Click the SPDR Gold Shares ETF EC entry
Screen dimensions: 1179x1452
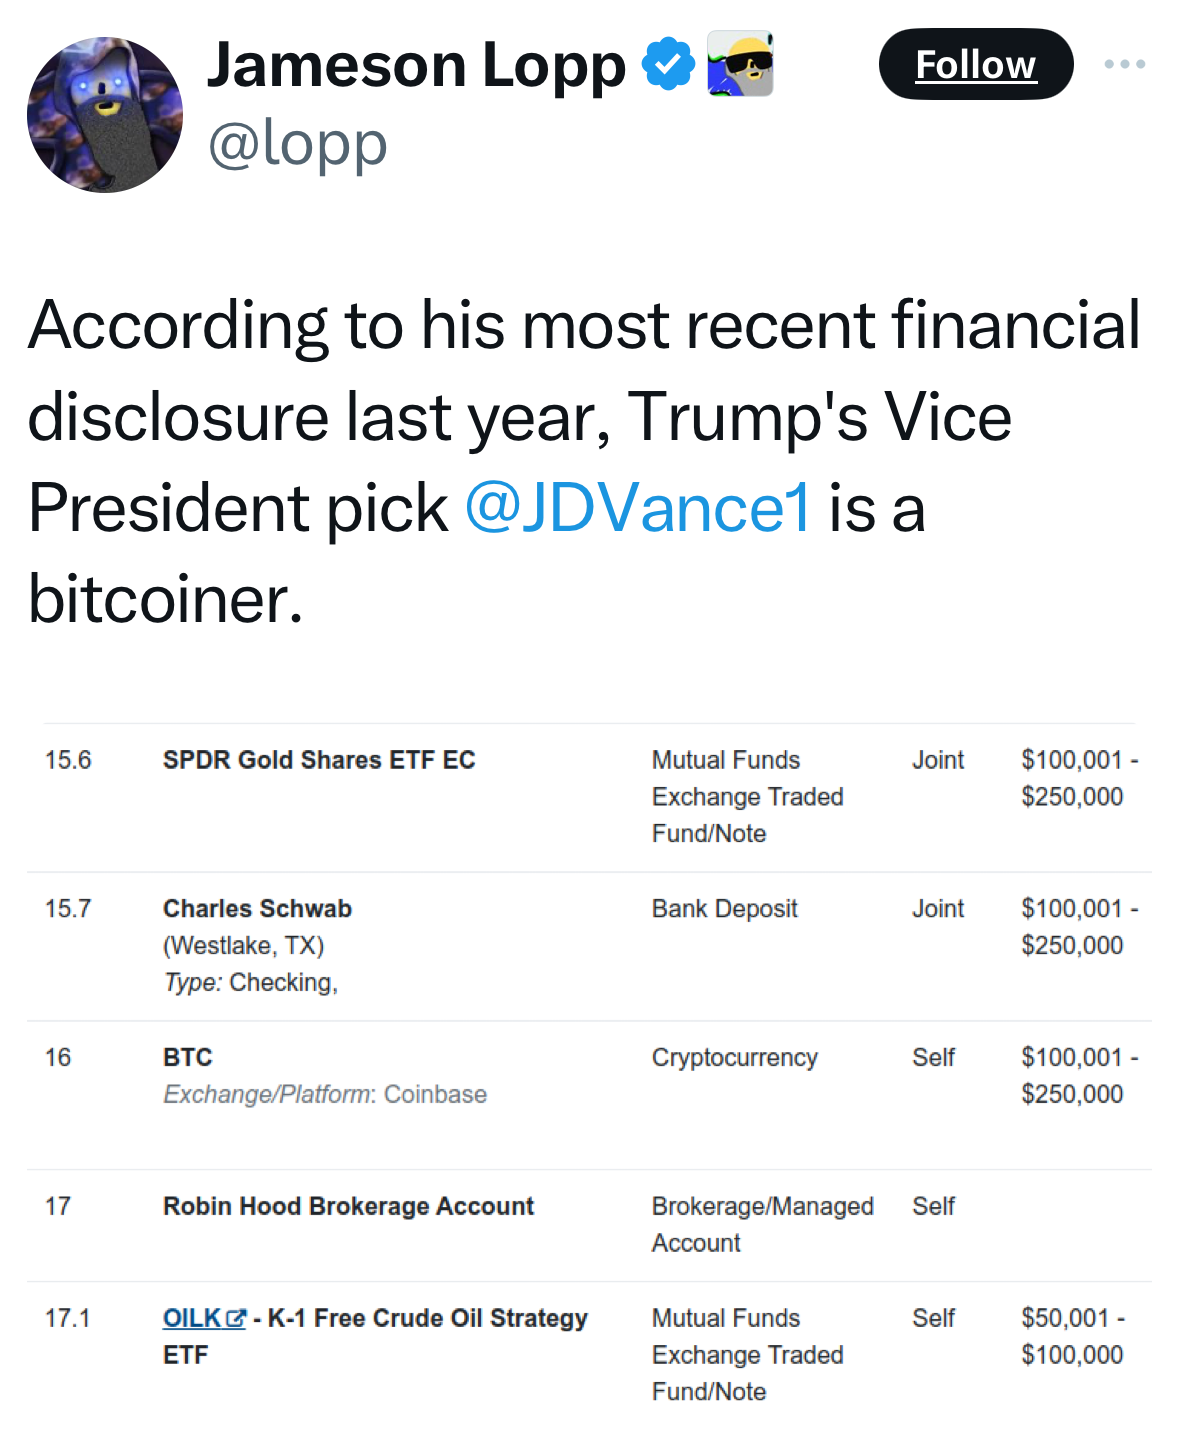319,760
